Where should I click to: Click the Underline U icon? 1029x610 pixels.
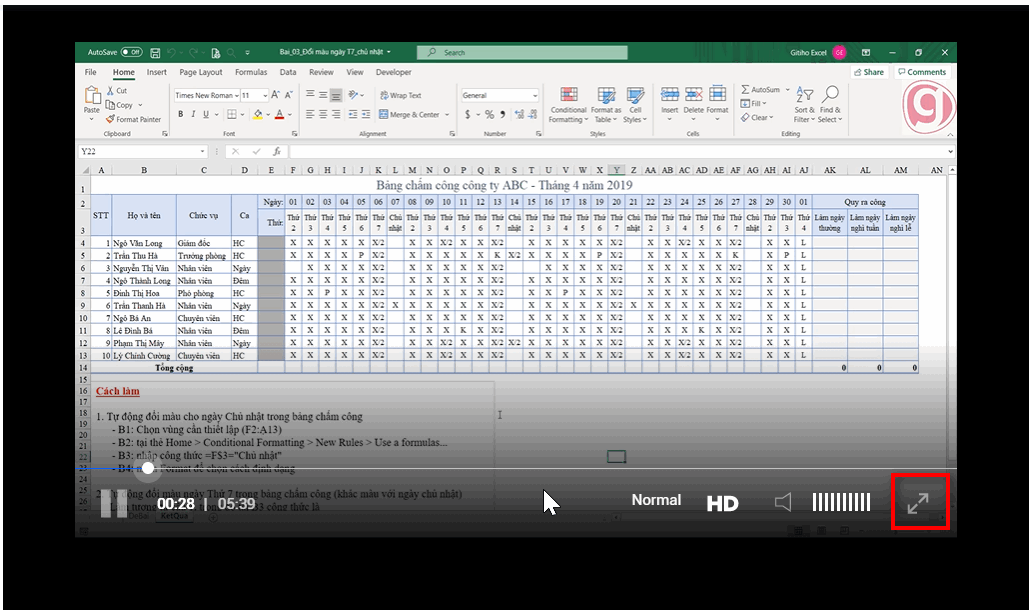[x=205, y=114]
